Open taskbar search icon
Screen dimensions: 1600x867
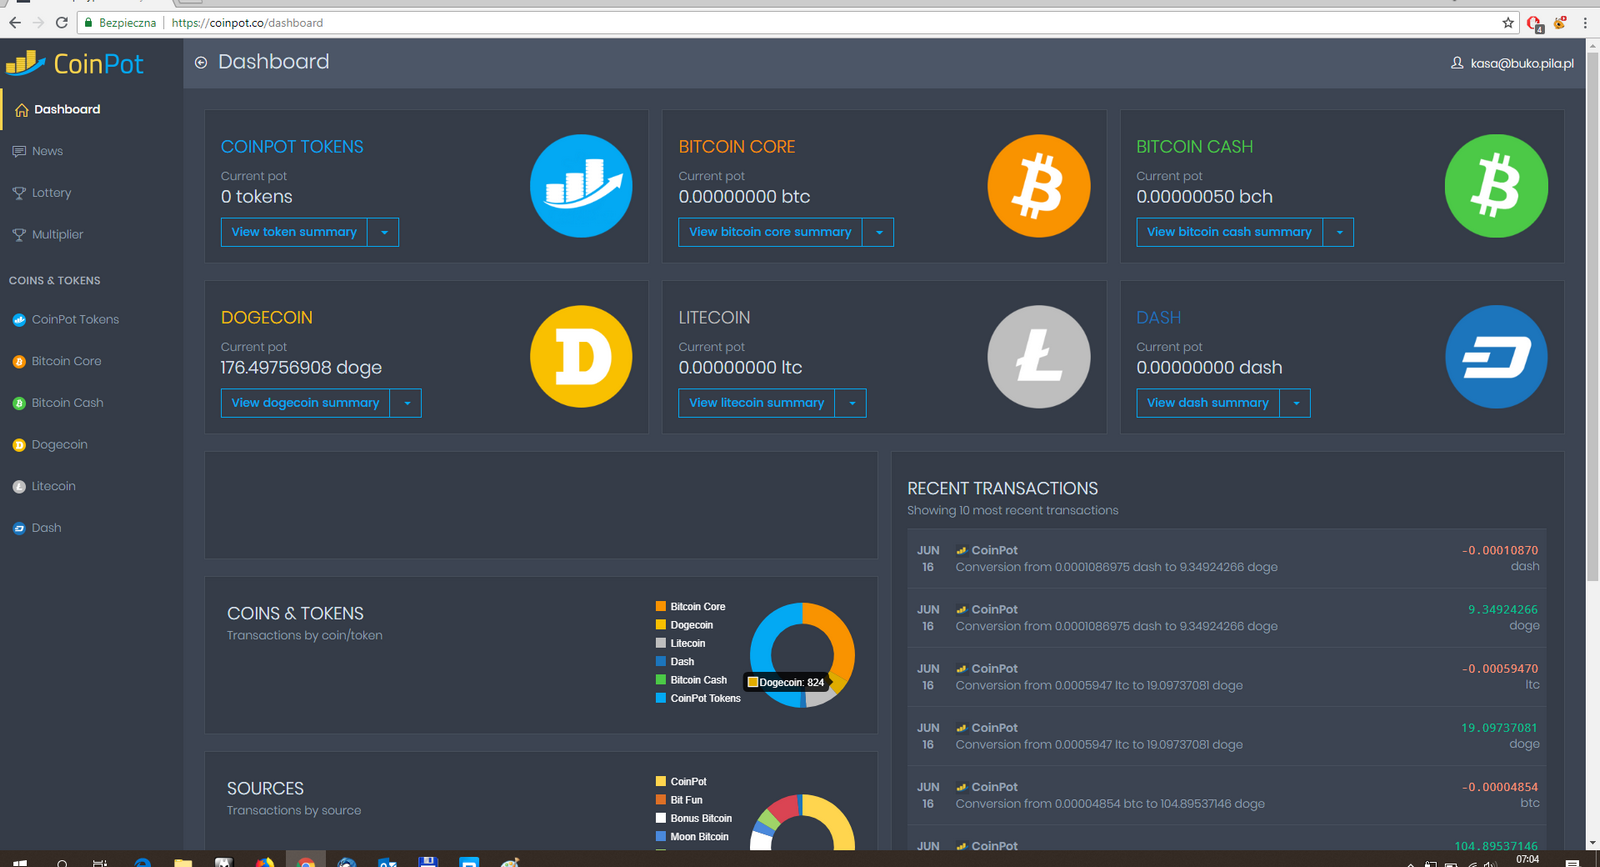[x=62, y=861]
